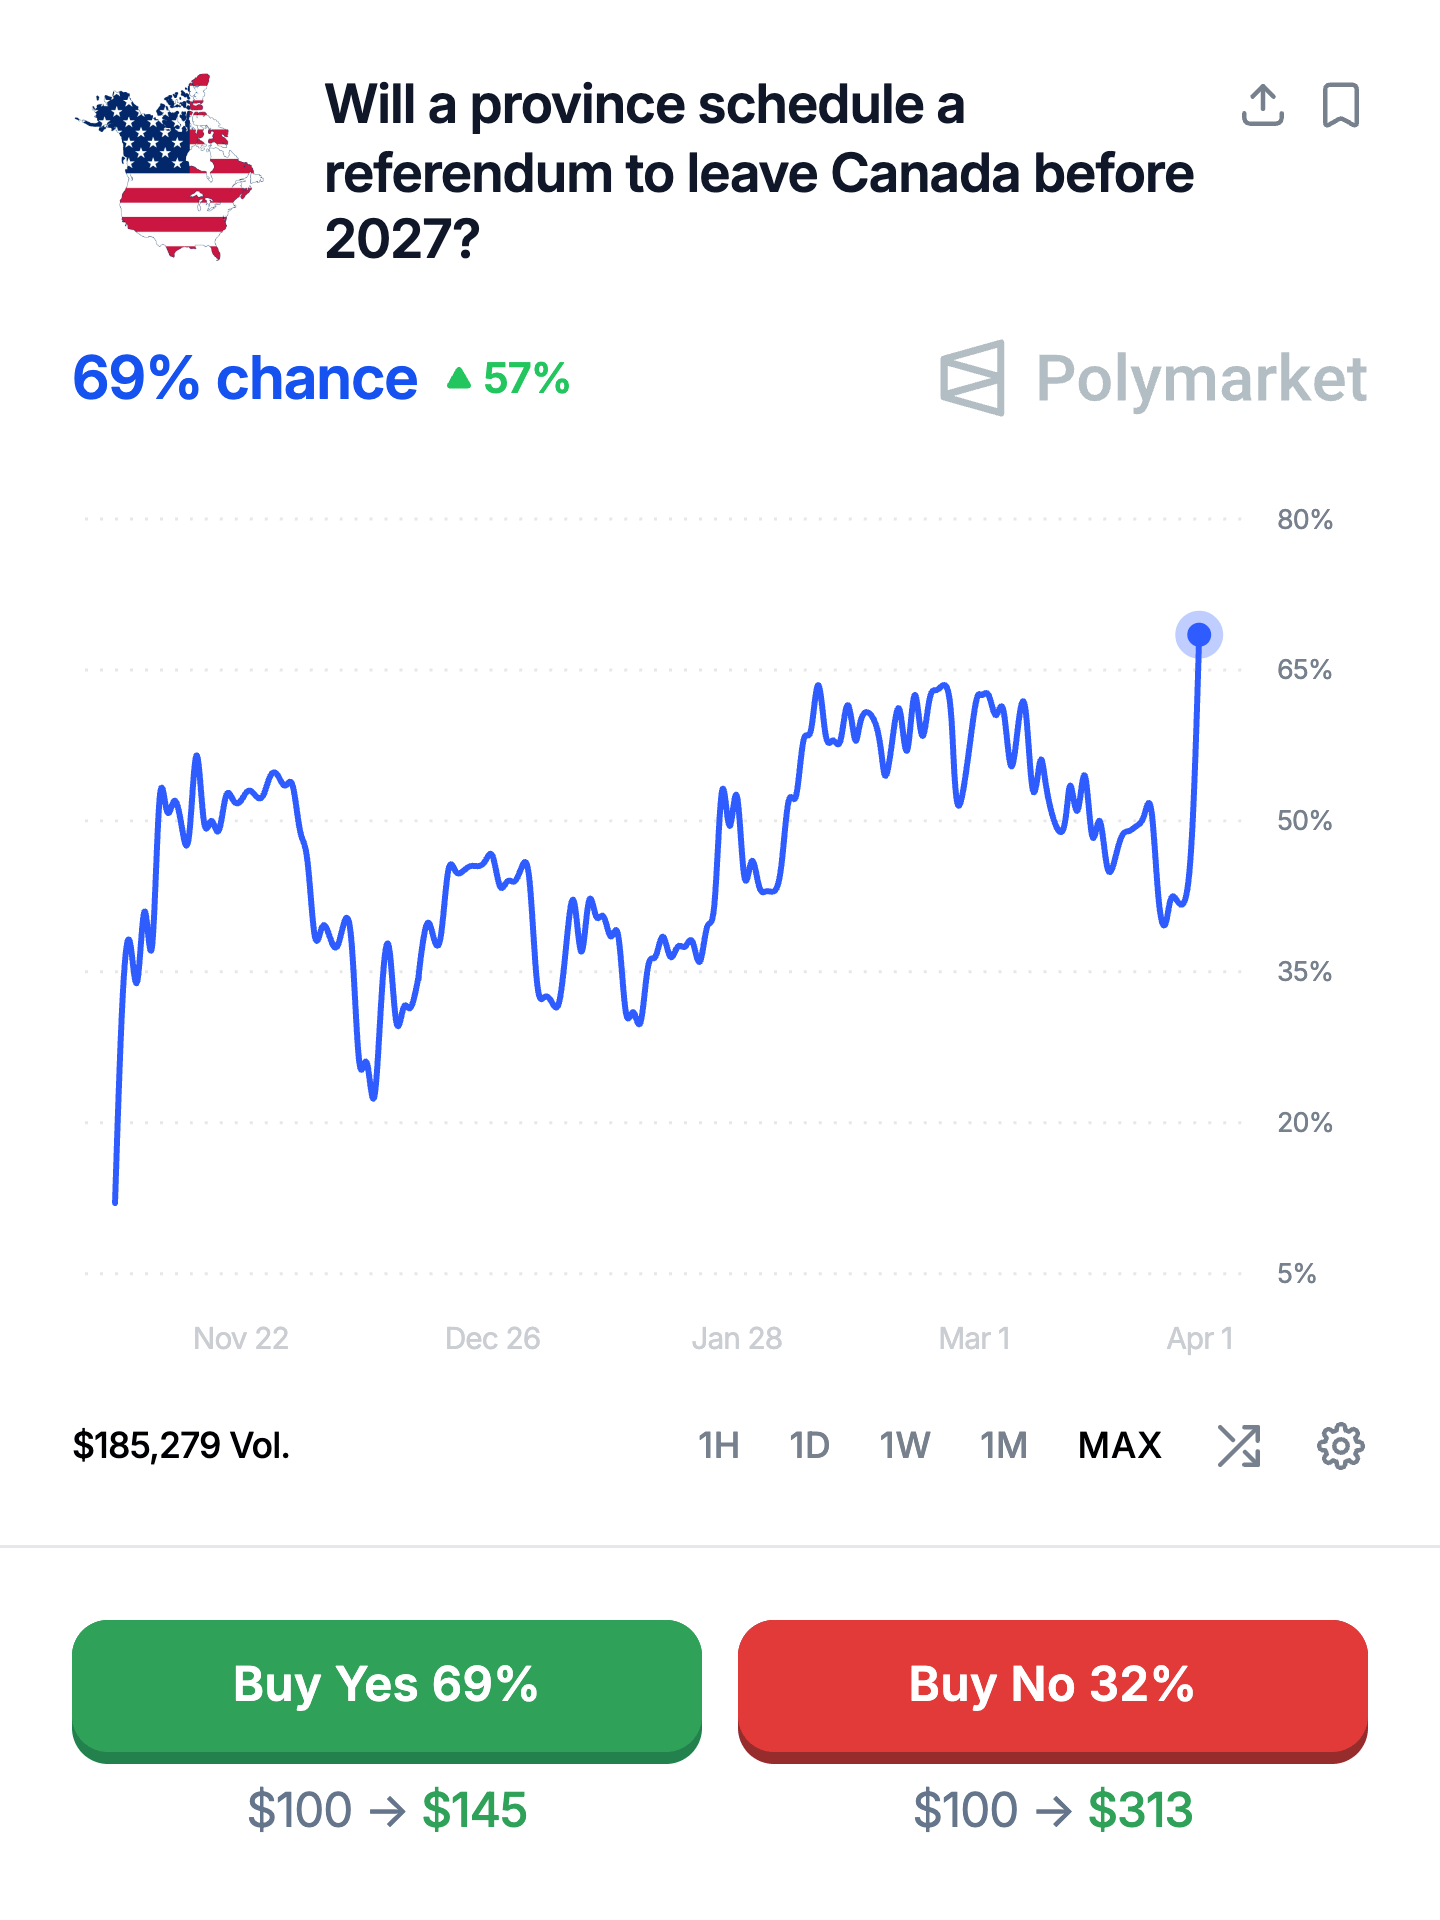The image size is (1440, 1920).
Task: Select the 1H time range
Action: coord(718,1446)
